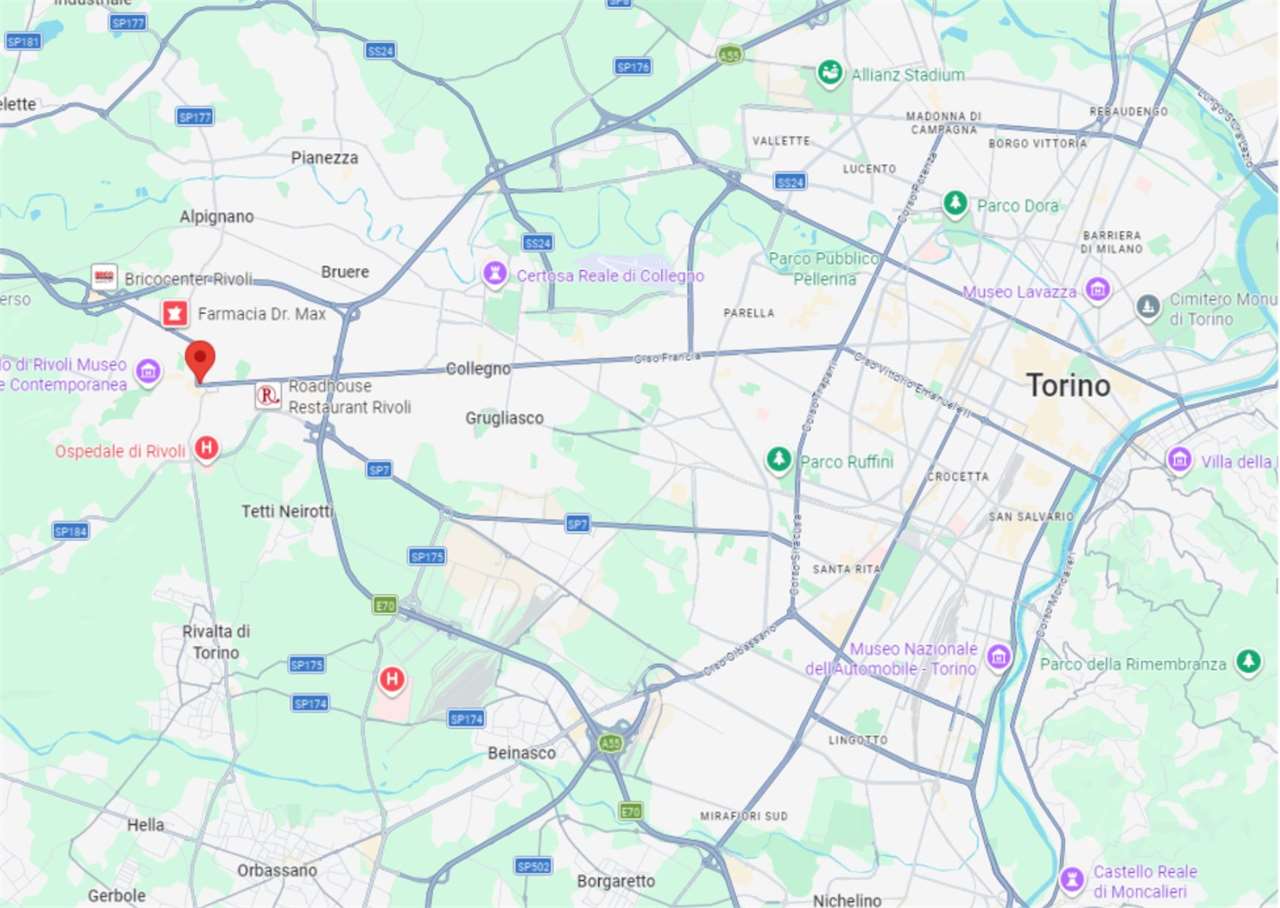This screenshot has width=1280, height=908.
Task: Click the Bricocenter Rivoli store icon
Action: click(104, 277)
